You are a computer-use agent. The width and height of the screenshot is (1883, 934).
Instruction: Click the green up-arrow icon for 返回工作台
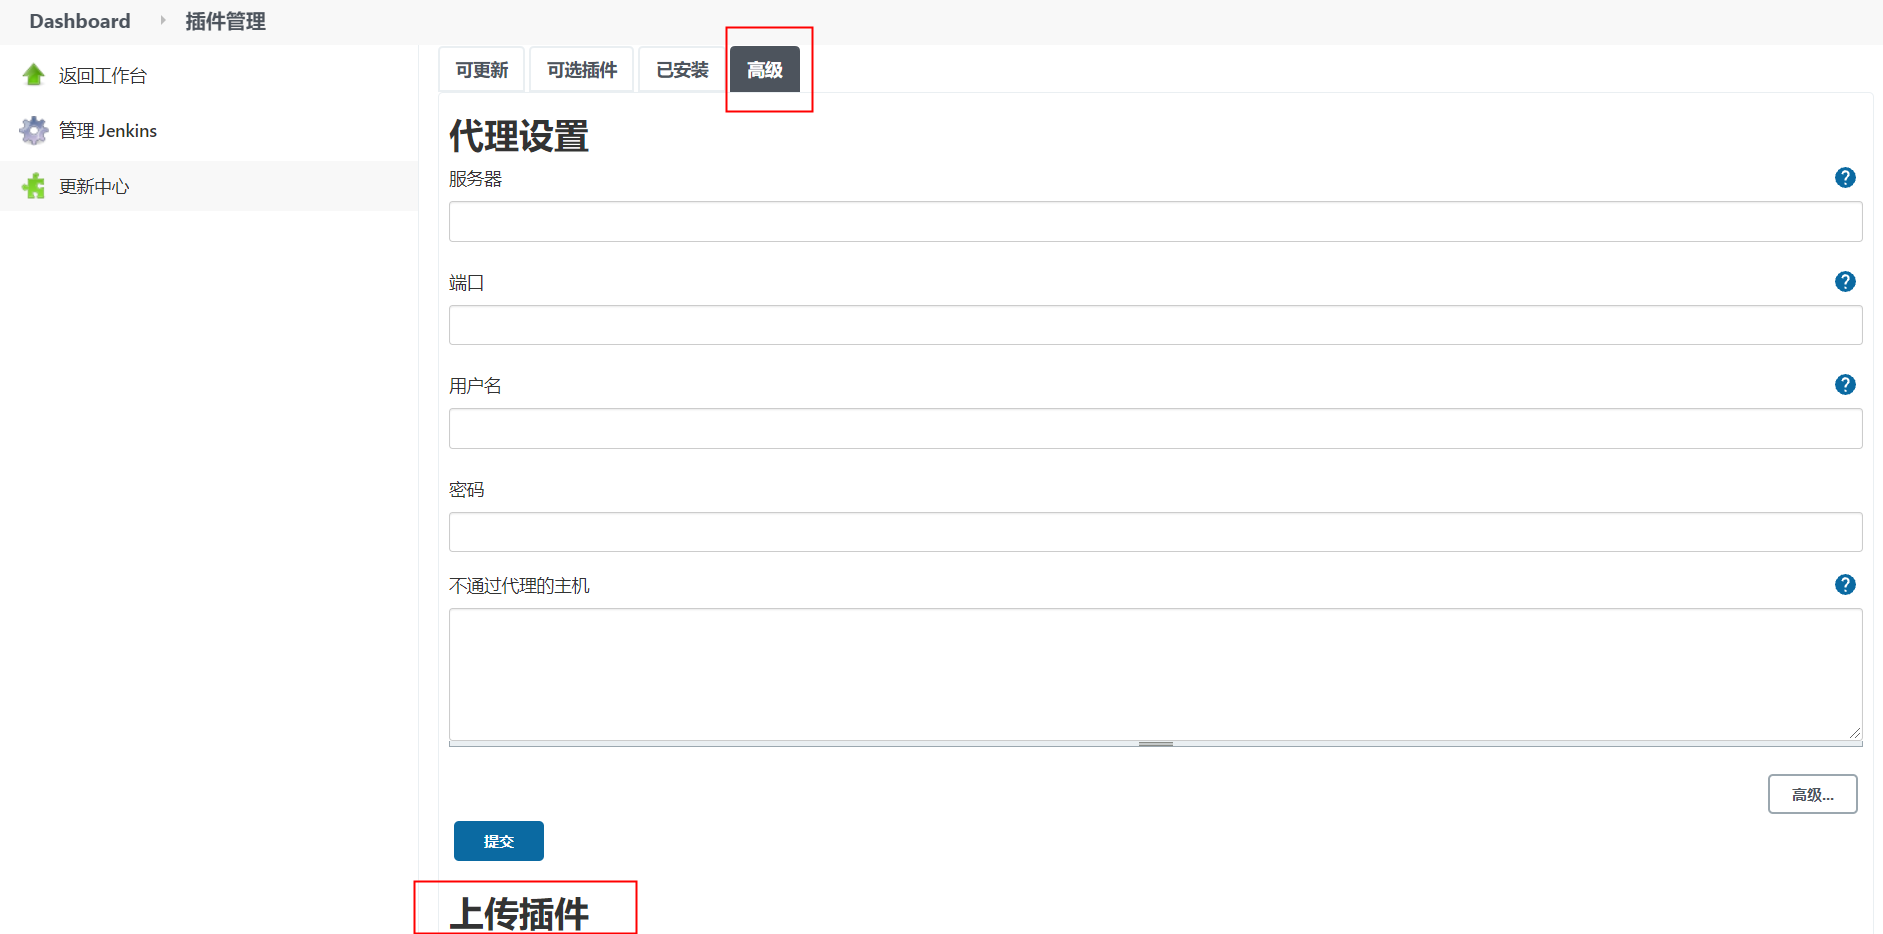(x=34, y=75)
